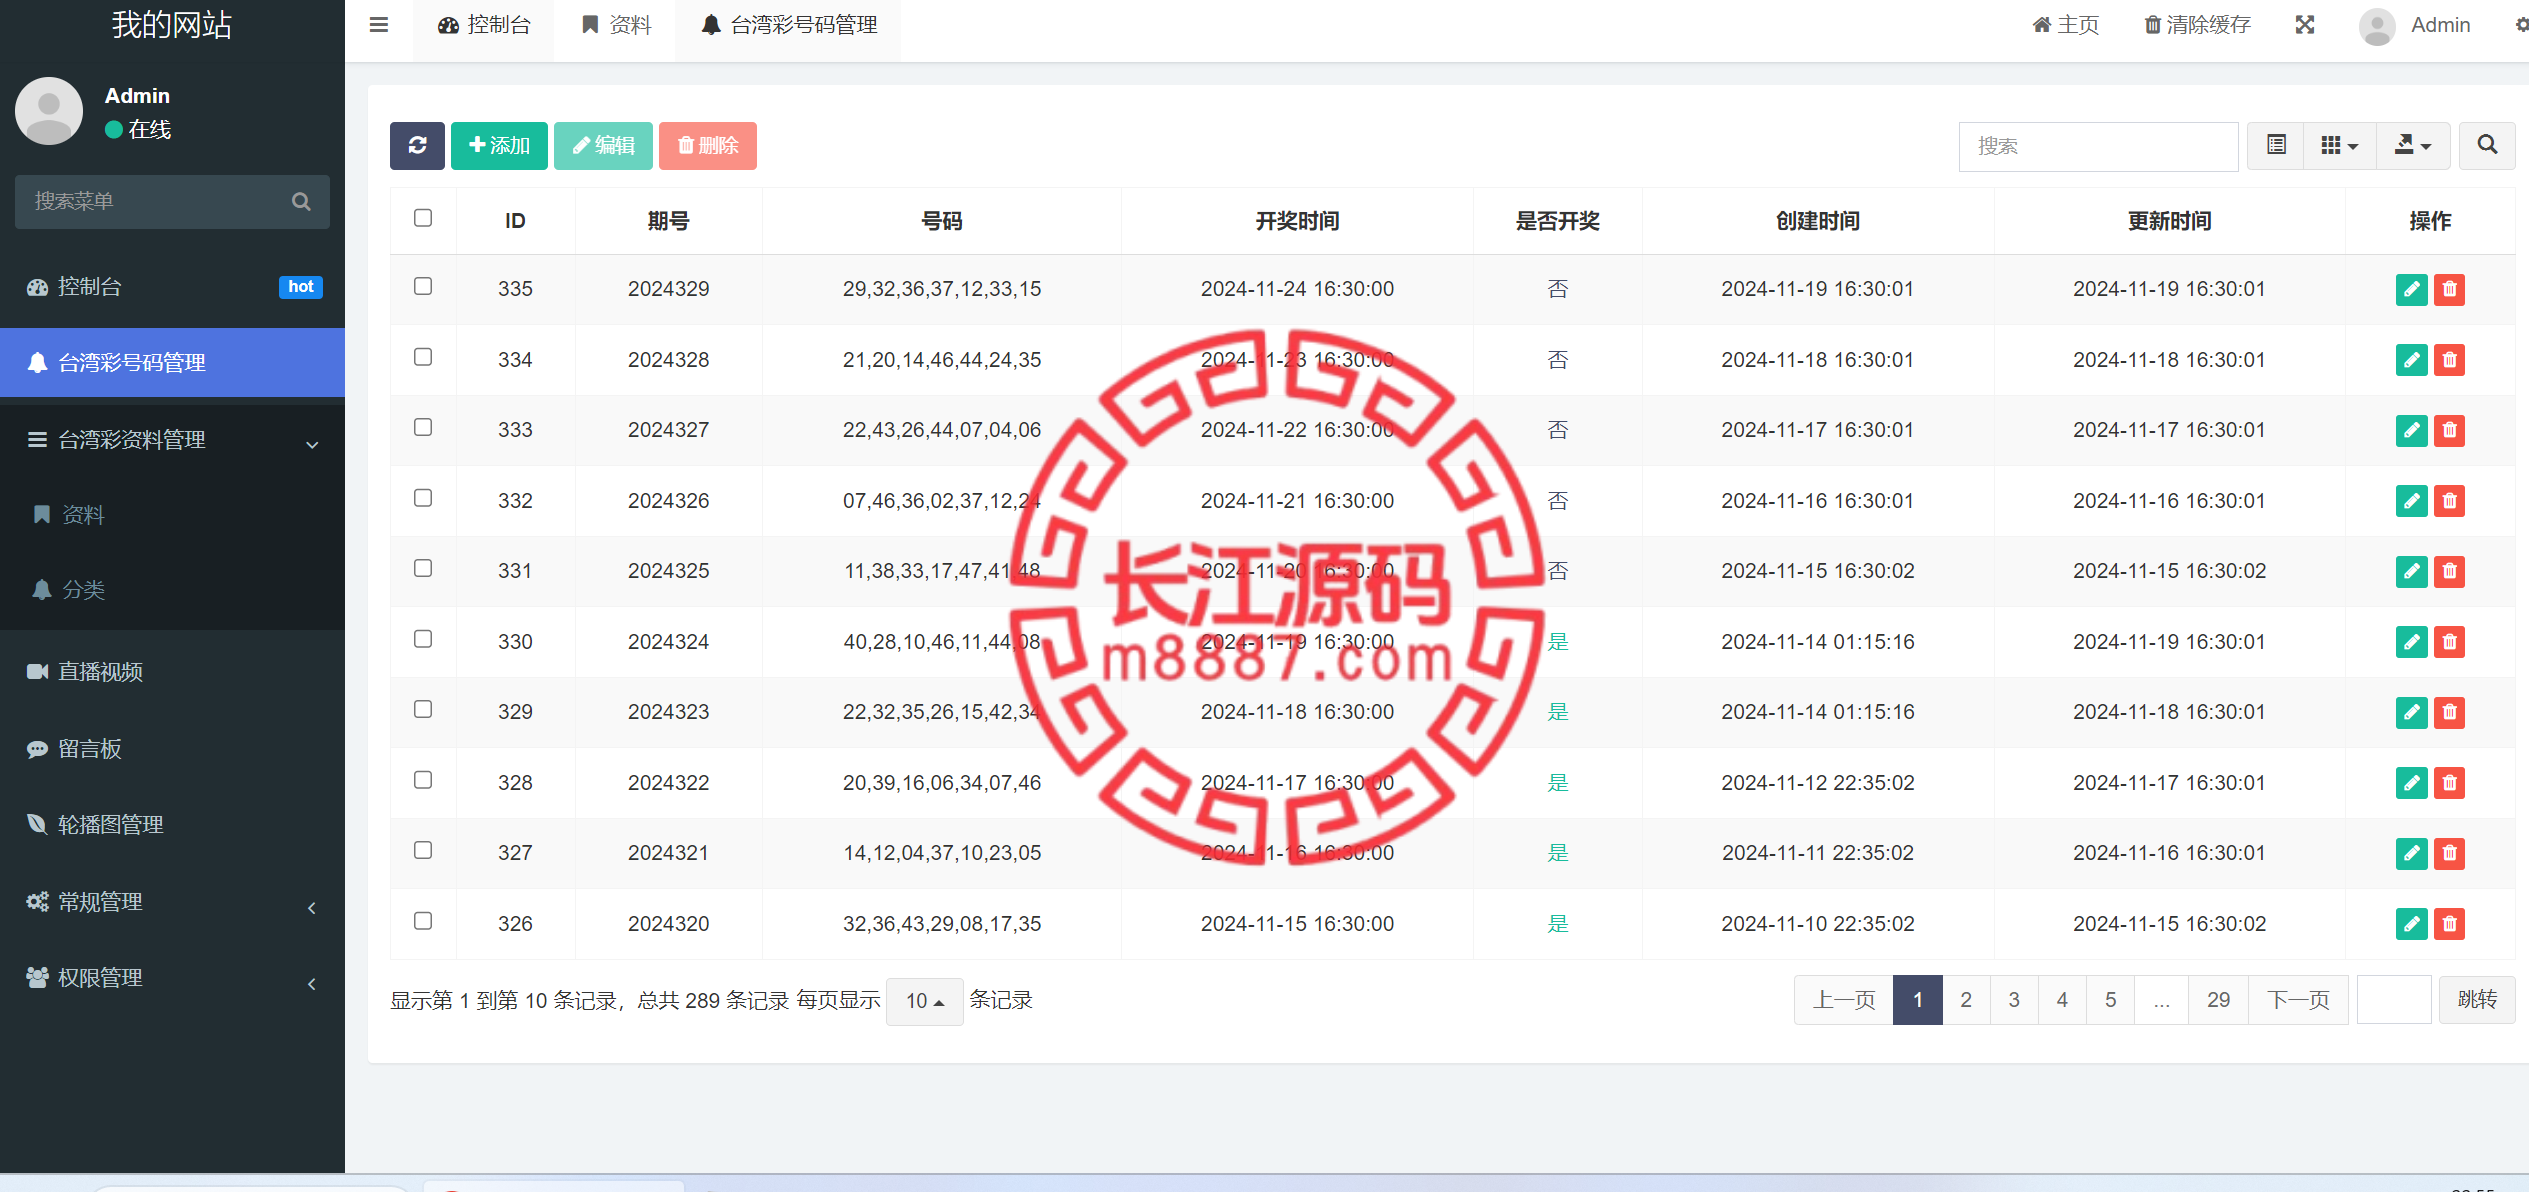The height and width of the screenshot is (1192, 2529).
Task: Click the fullscreen expand icon in header
Action: click(x=2305, y=25)
